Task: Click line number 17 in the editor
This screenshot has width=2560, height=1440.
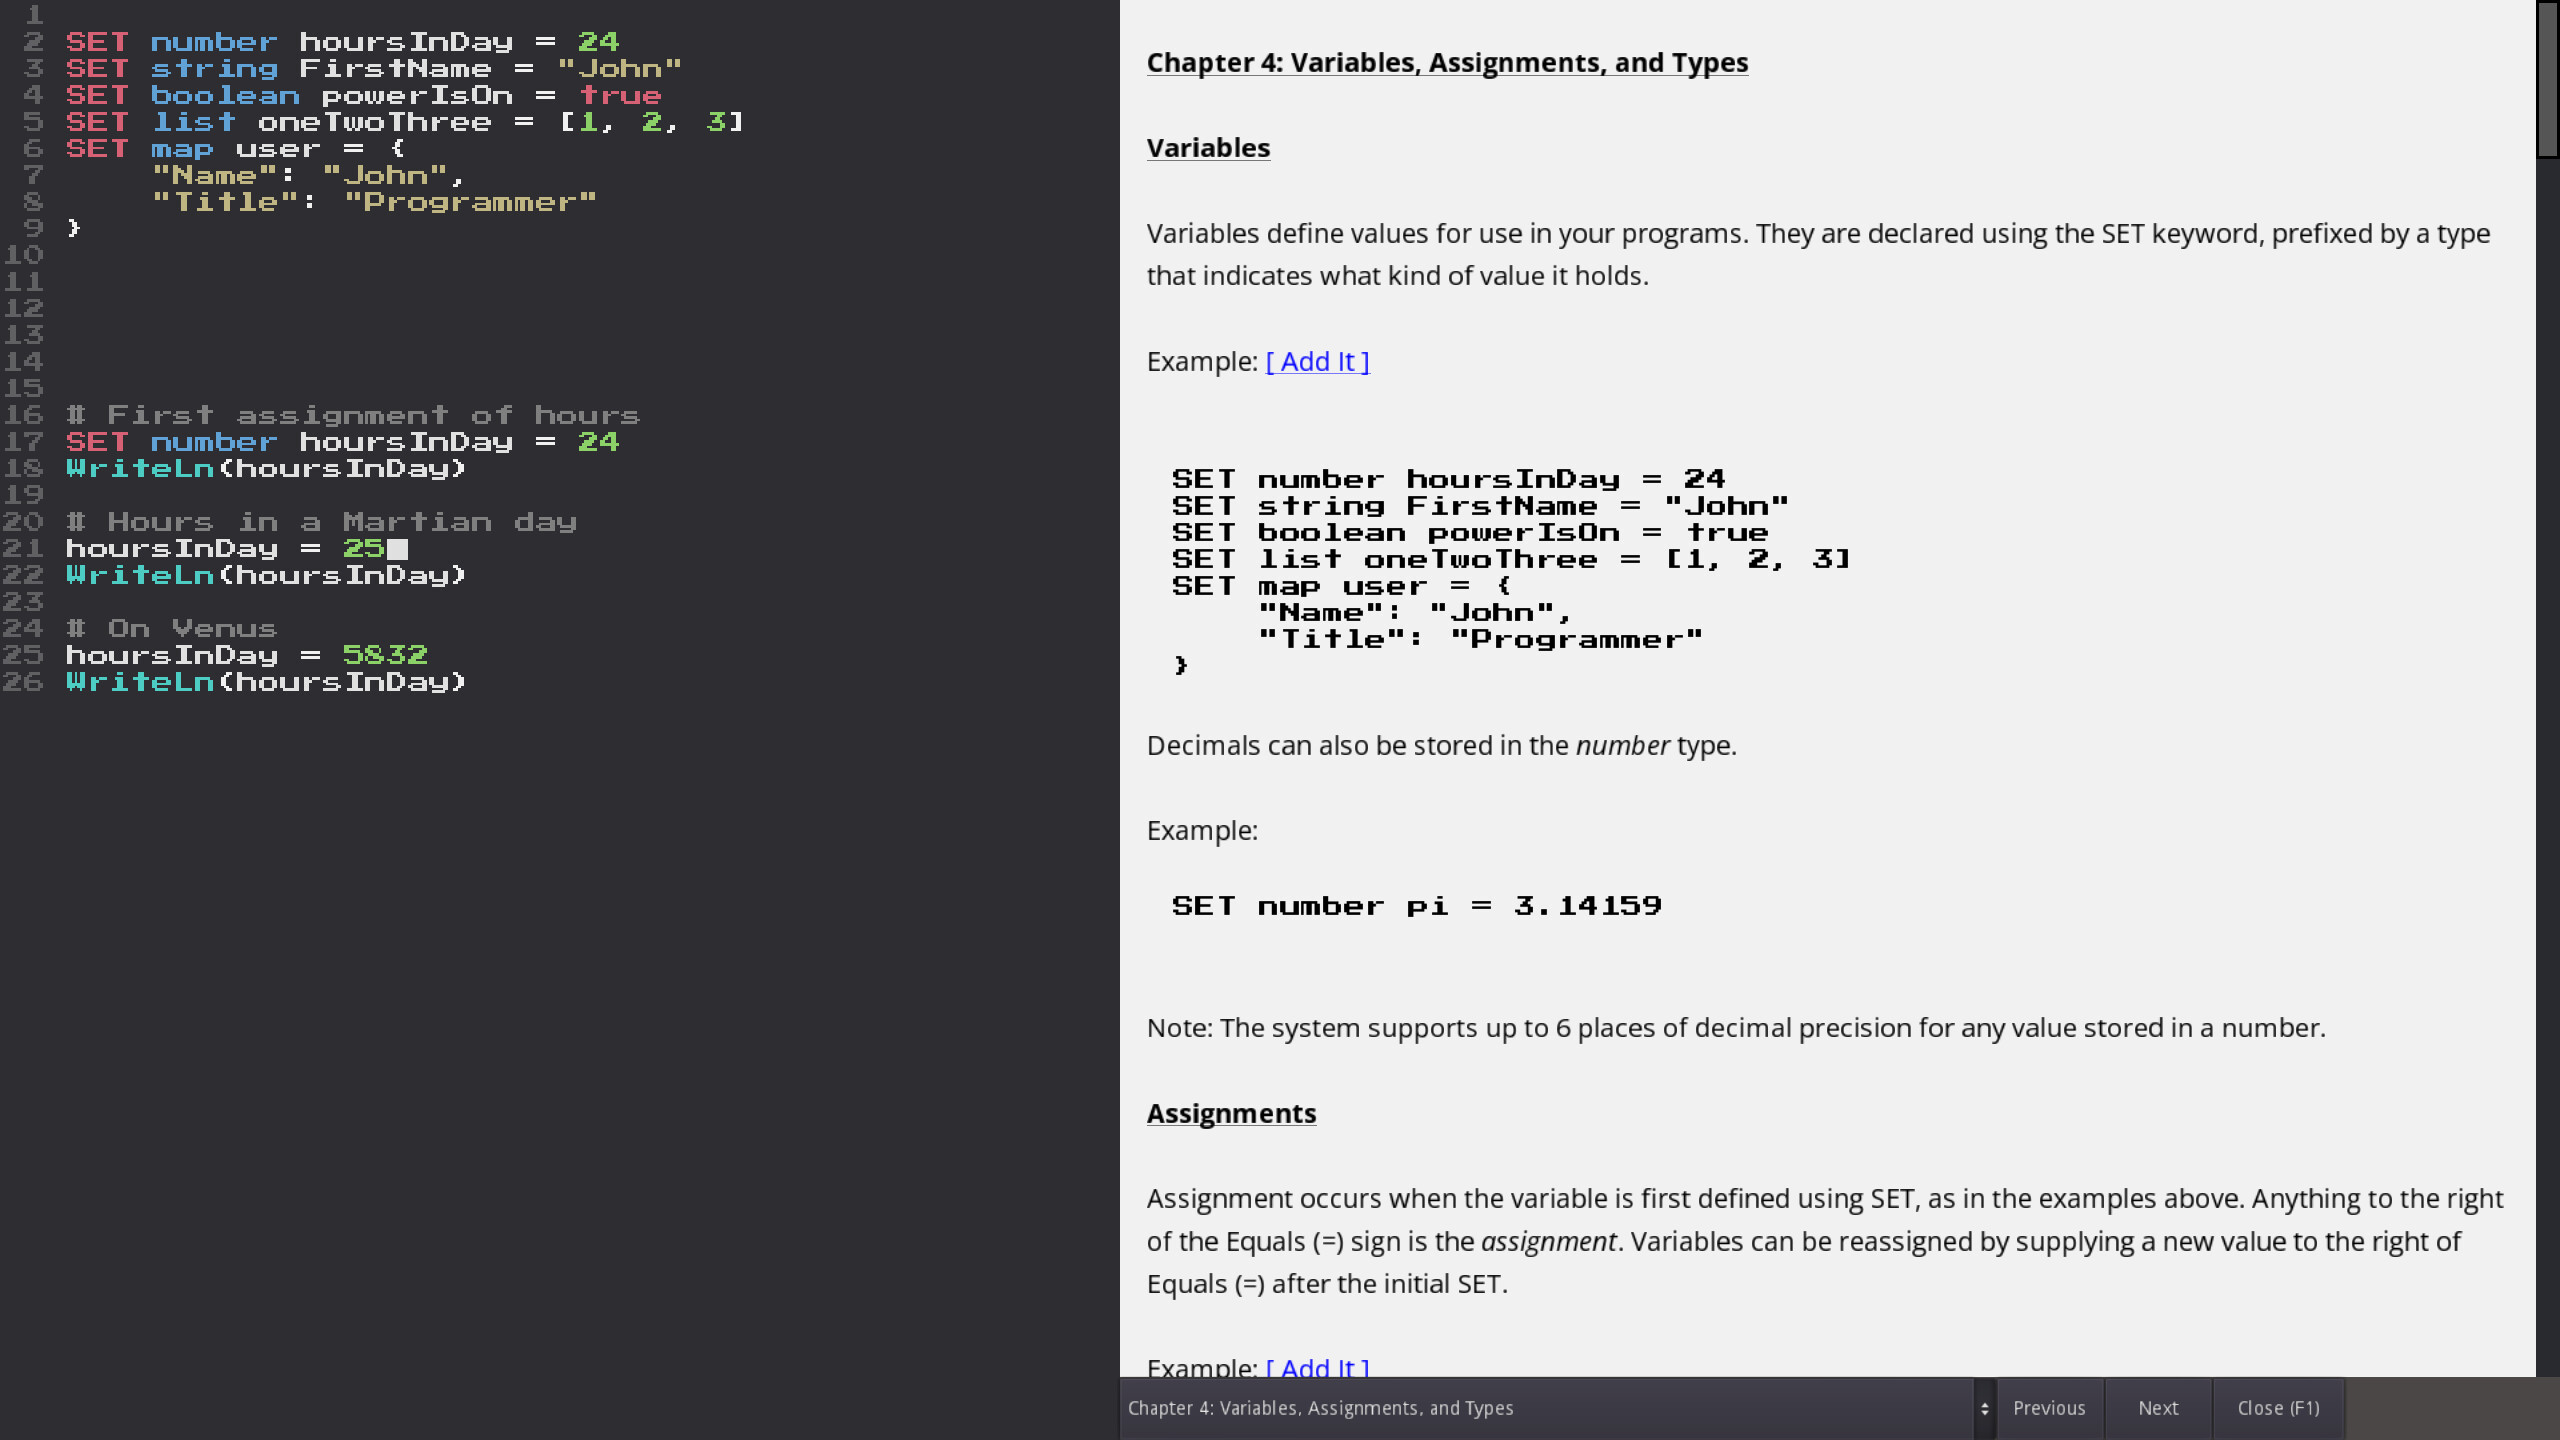Action: pyautogui.click(x=27, y=441)
